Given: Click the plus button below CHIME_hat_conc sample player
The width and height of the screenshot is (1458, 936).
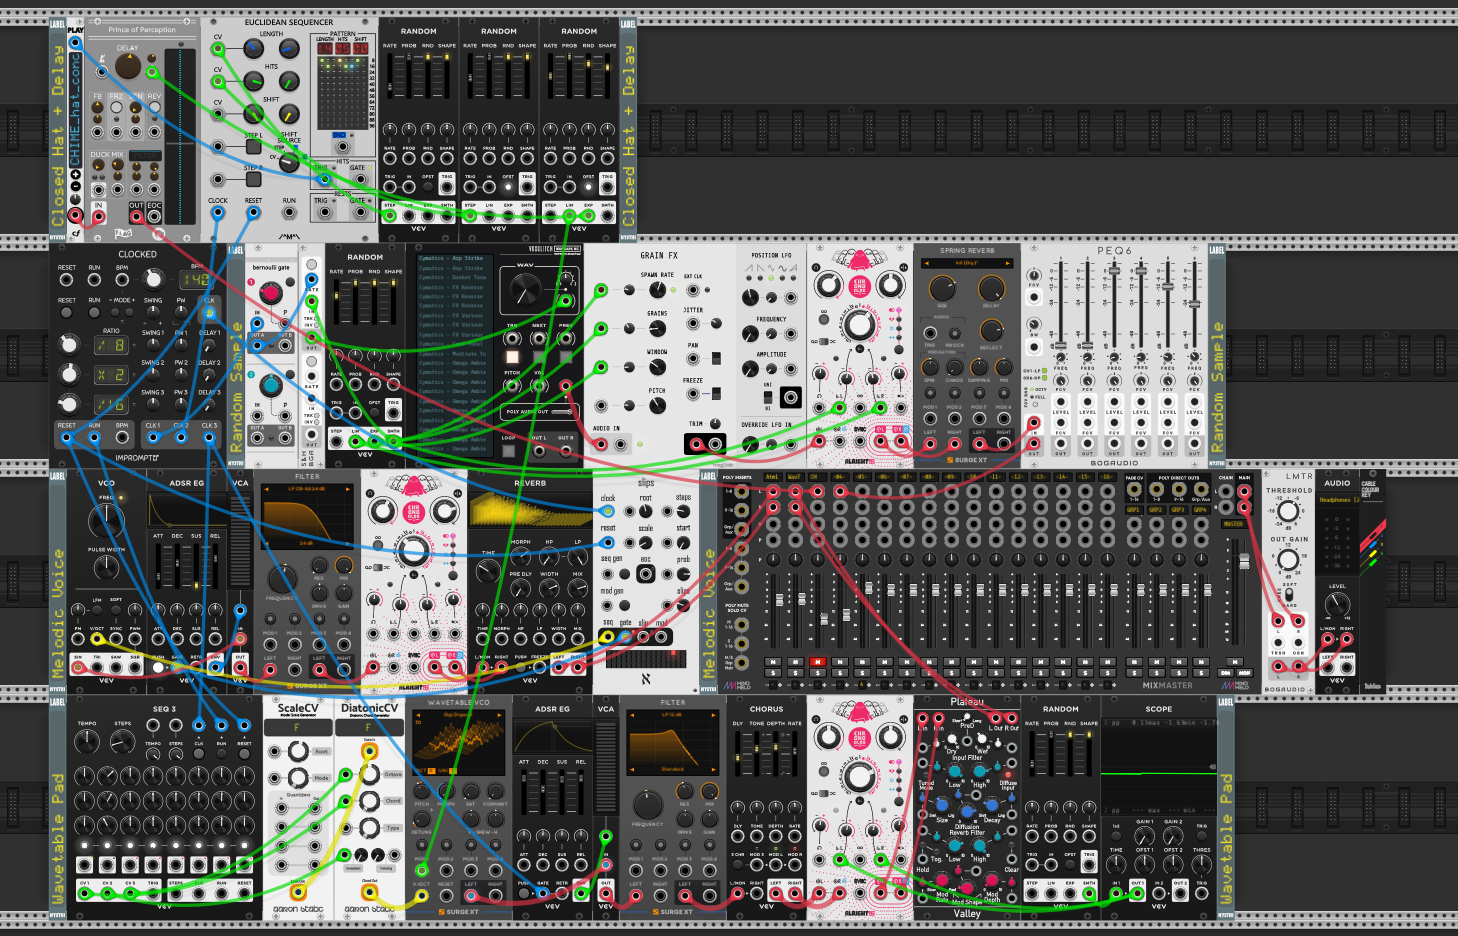Looking at the screenshot, I should coord(76,174).
